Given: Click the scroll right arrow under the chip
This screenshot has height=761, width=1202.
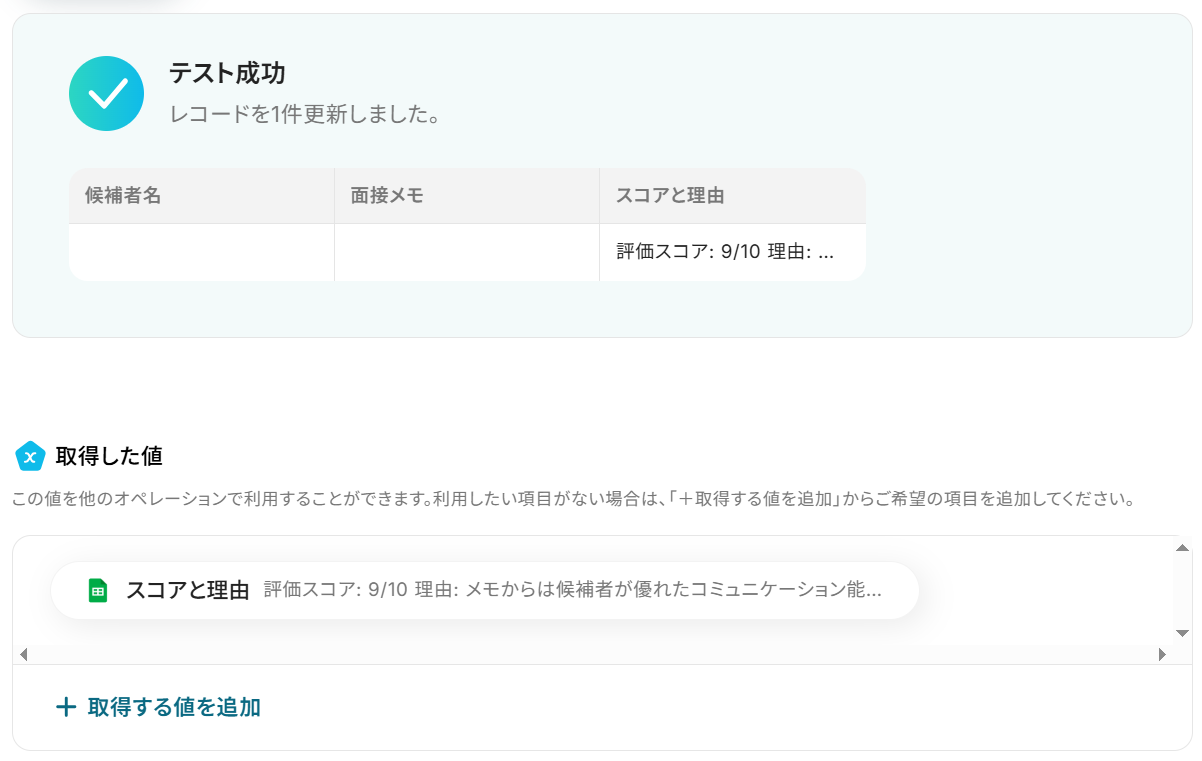Looking at the screenshot, I should coord(1162,655).
